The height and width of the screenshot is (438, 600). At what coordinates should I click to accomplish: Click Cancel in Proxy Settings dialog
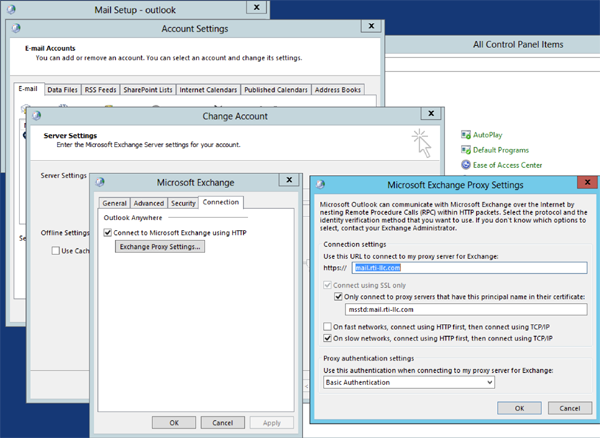click(x=570, y=408)
